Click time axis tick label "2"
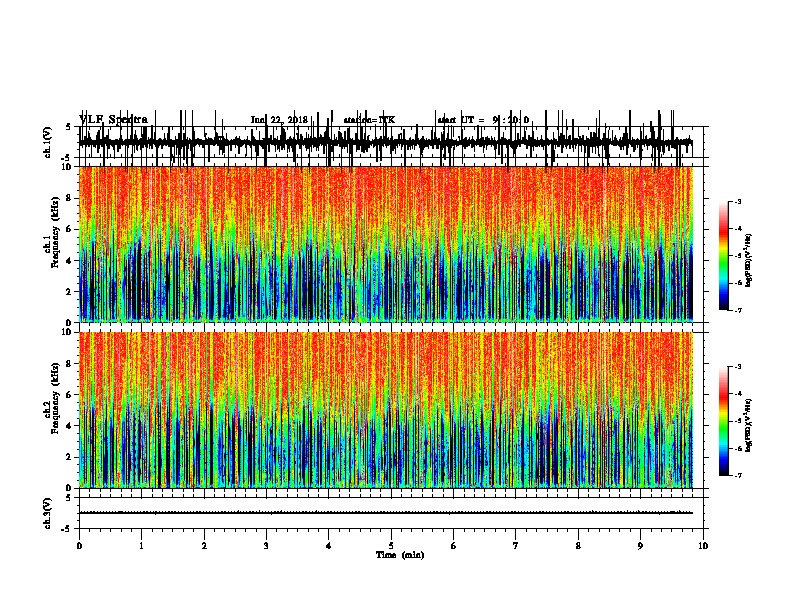 click(x=204, y=546)
